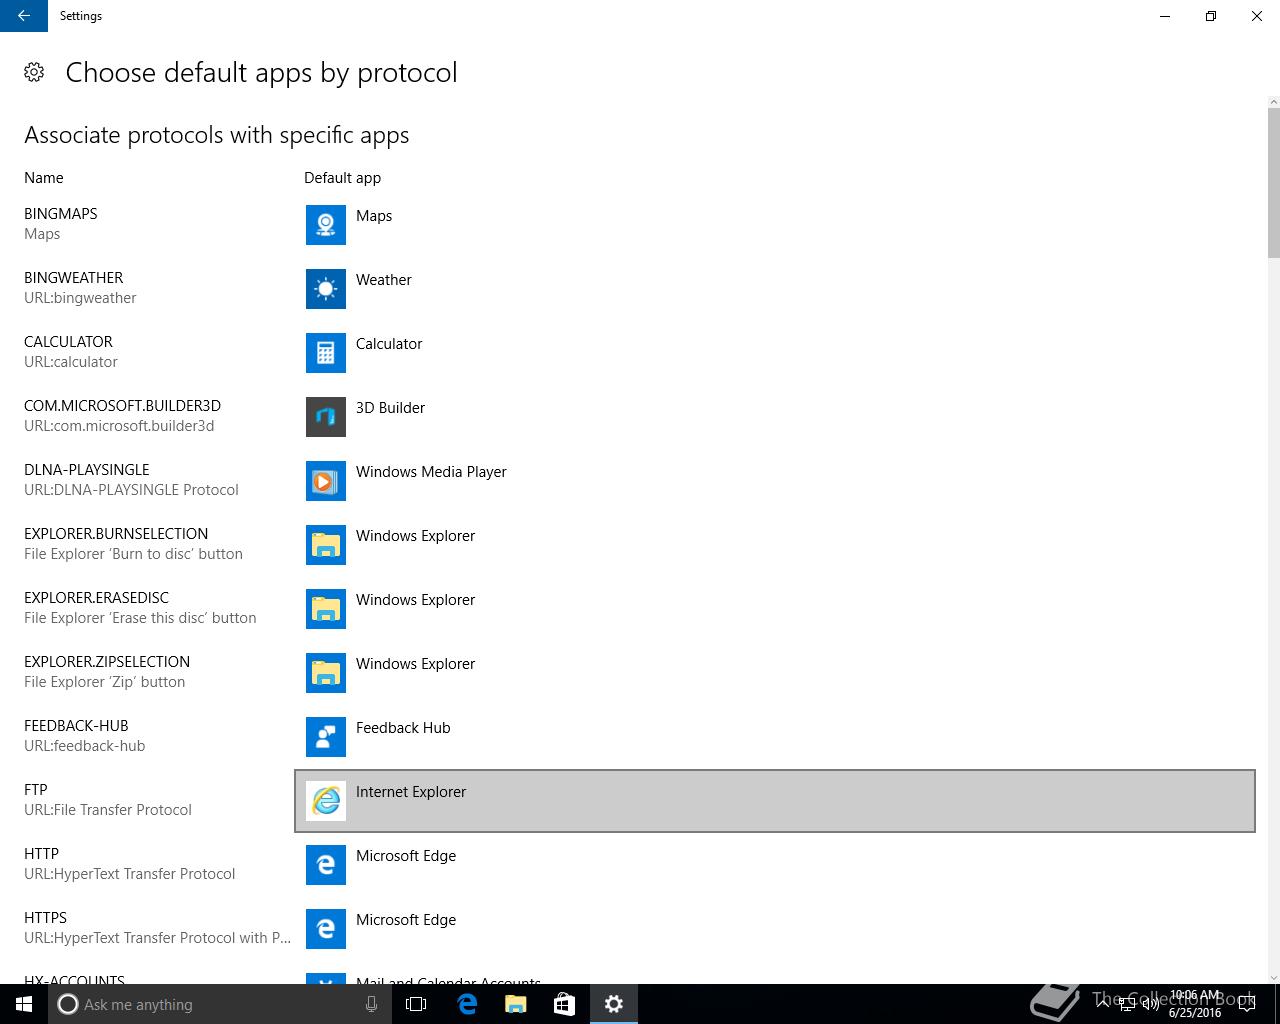Click the Internet Explorer icon for FTP

[326, 801]
